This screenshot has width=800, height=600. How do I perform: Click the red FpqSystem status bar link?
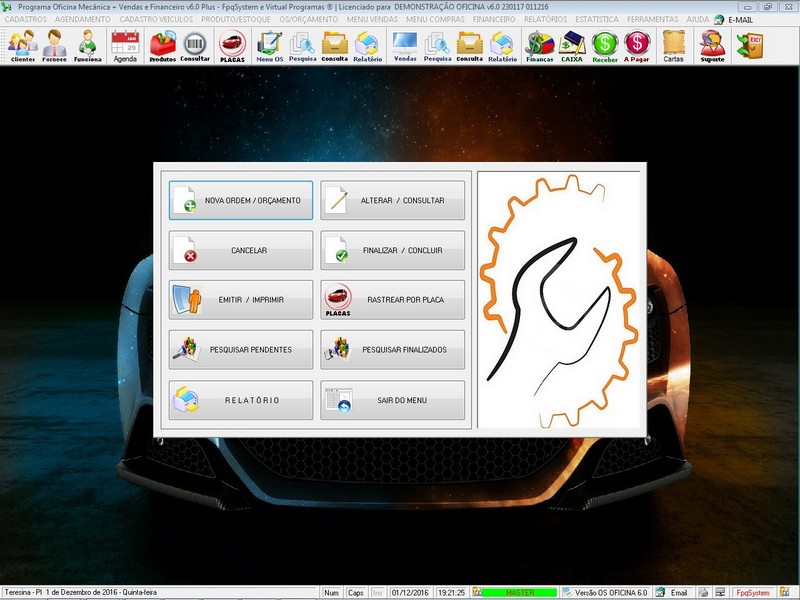click(753, 592)
